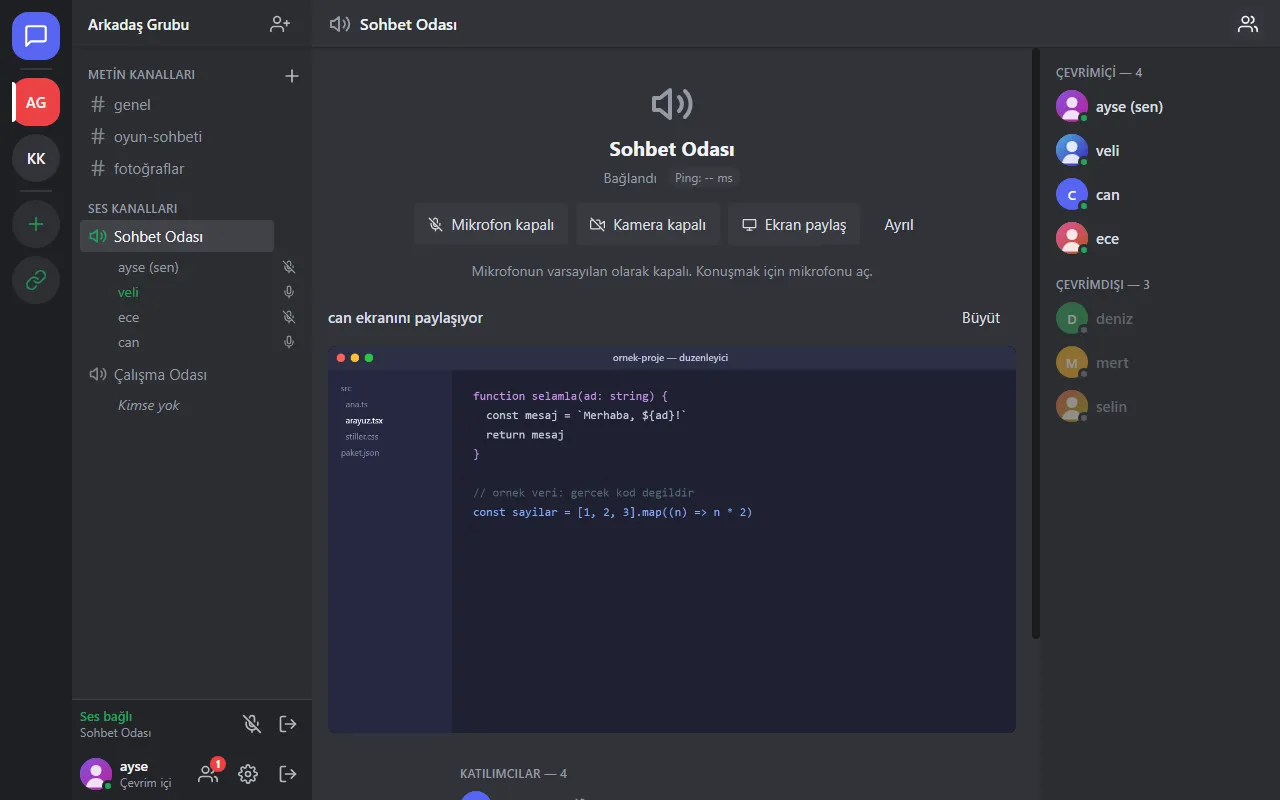Open user settings gear
This screenshot has height=800, width=1280.
coord(248,773)
